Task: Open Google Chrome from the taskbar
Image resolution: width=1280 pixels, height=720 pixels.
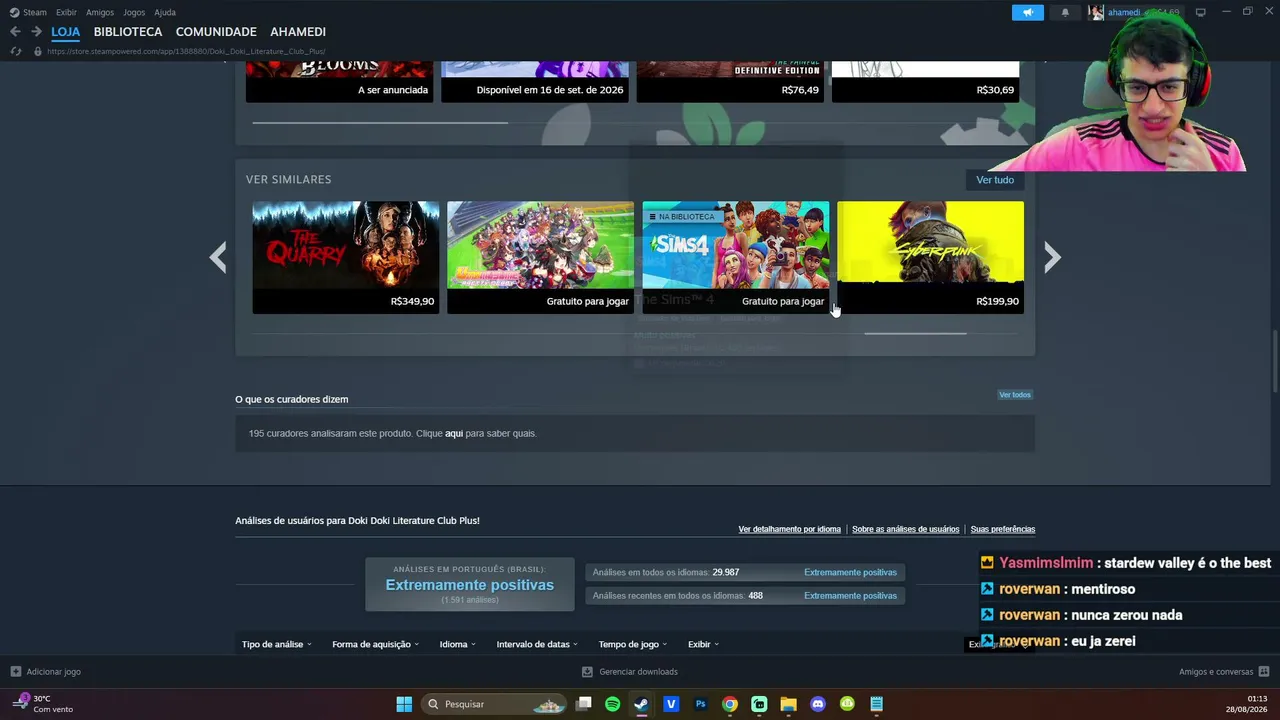Action: (730, 704)
